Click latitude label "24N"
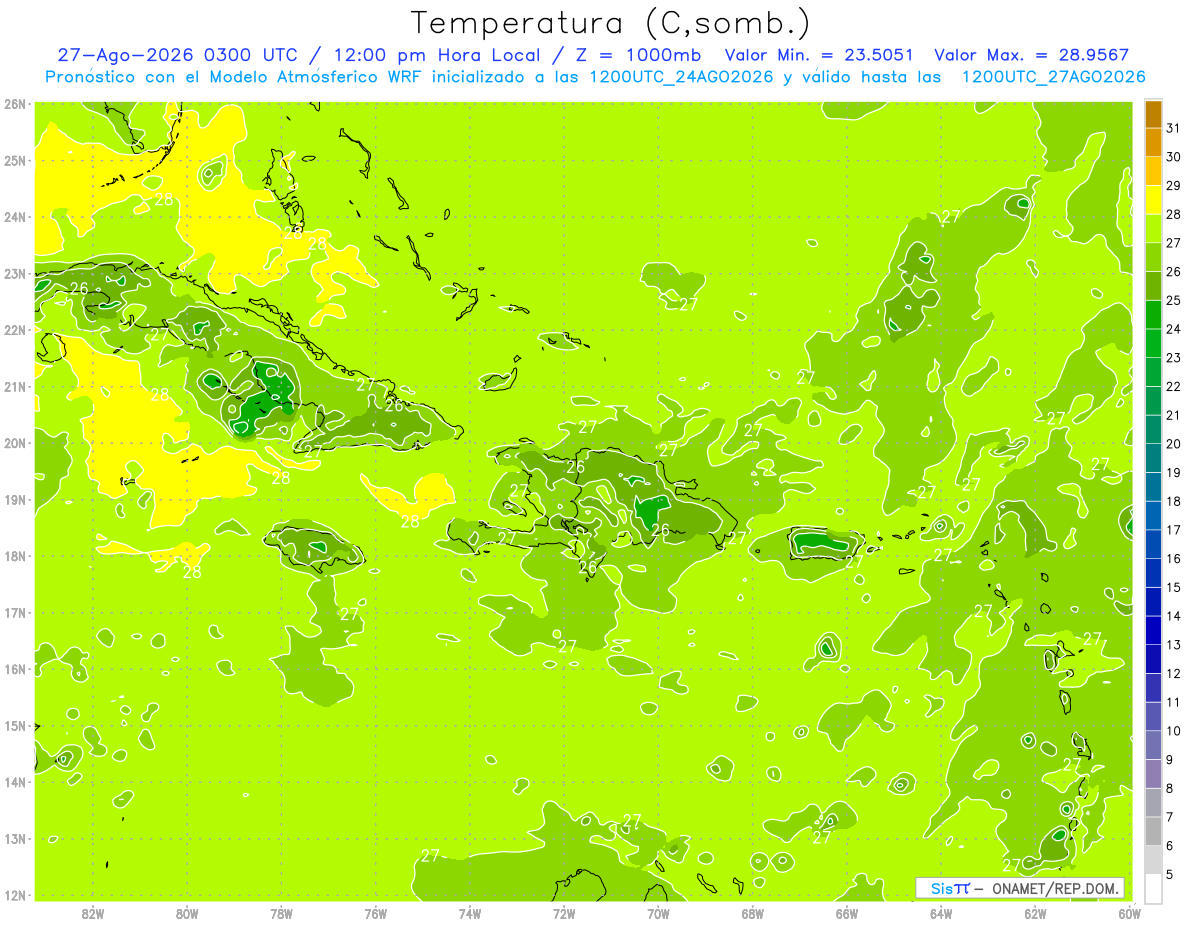The image size is (1200, 927). pos(15,217)
